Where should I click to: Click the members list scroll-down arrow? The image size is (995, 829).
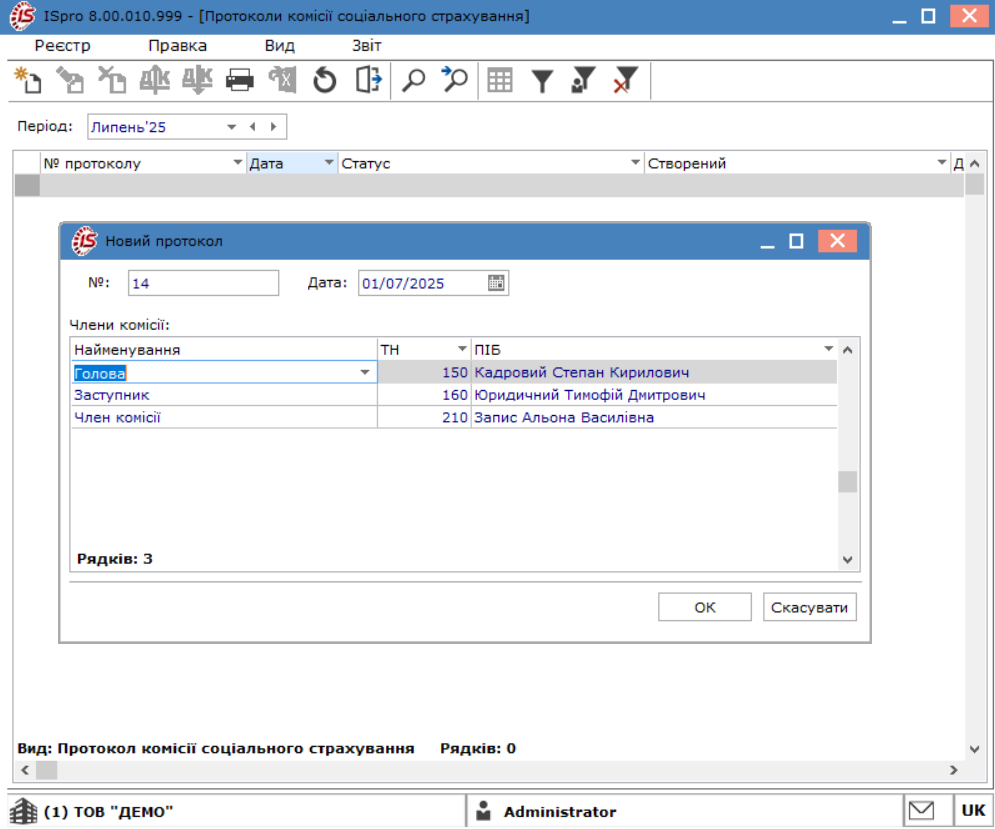tap(847, 560)
